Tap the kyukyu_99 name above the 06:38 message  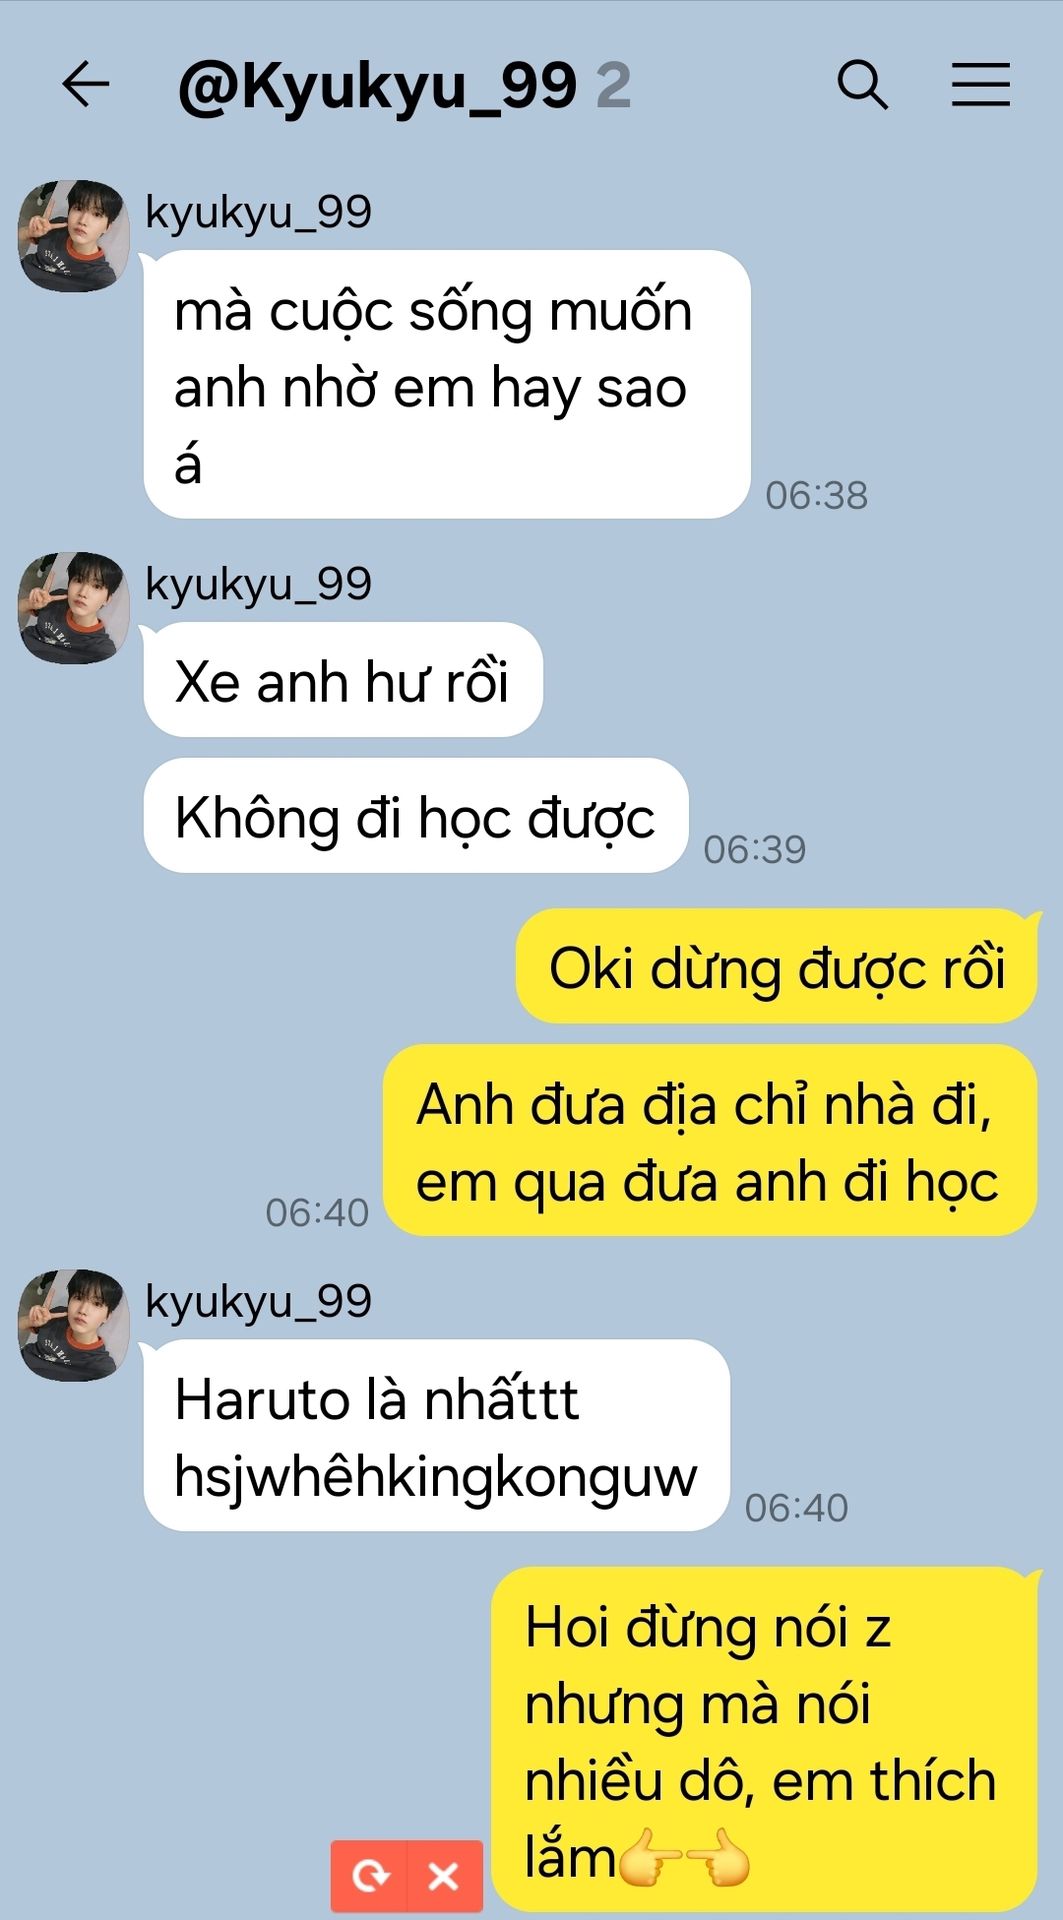(x=258, y=212)
